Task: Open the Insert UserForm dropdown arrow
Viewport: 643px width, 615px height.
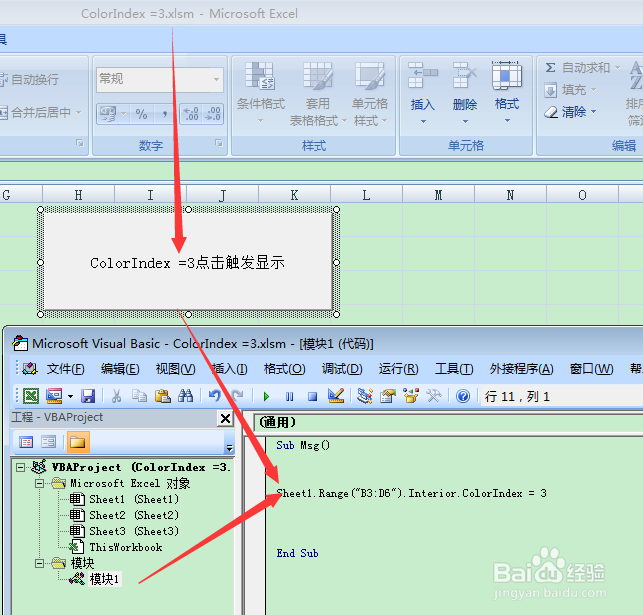Action: point(70,396)
